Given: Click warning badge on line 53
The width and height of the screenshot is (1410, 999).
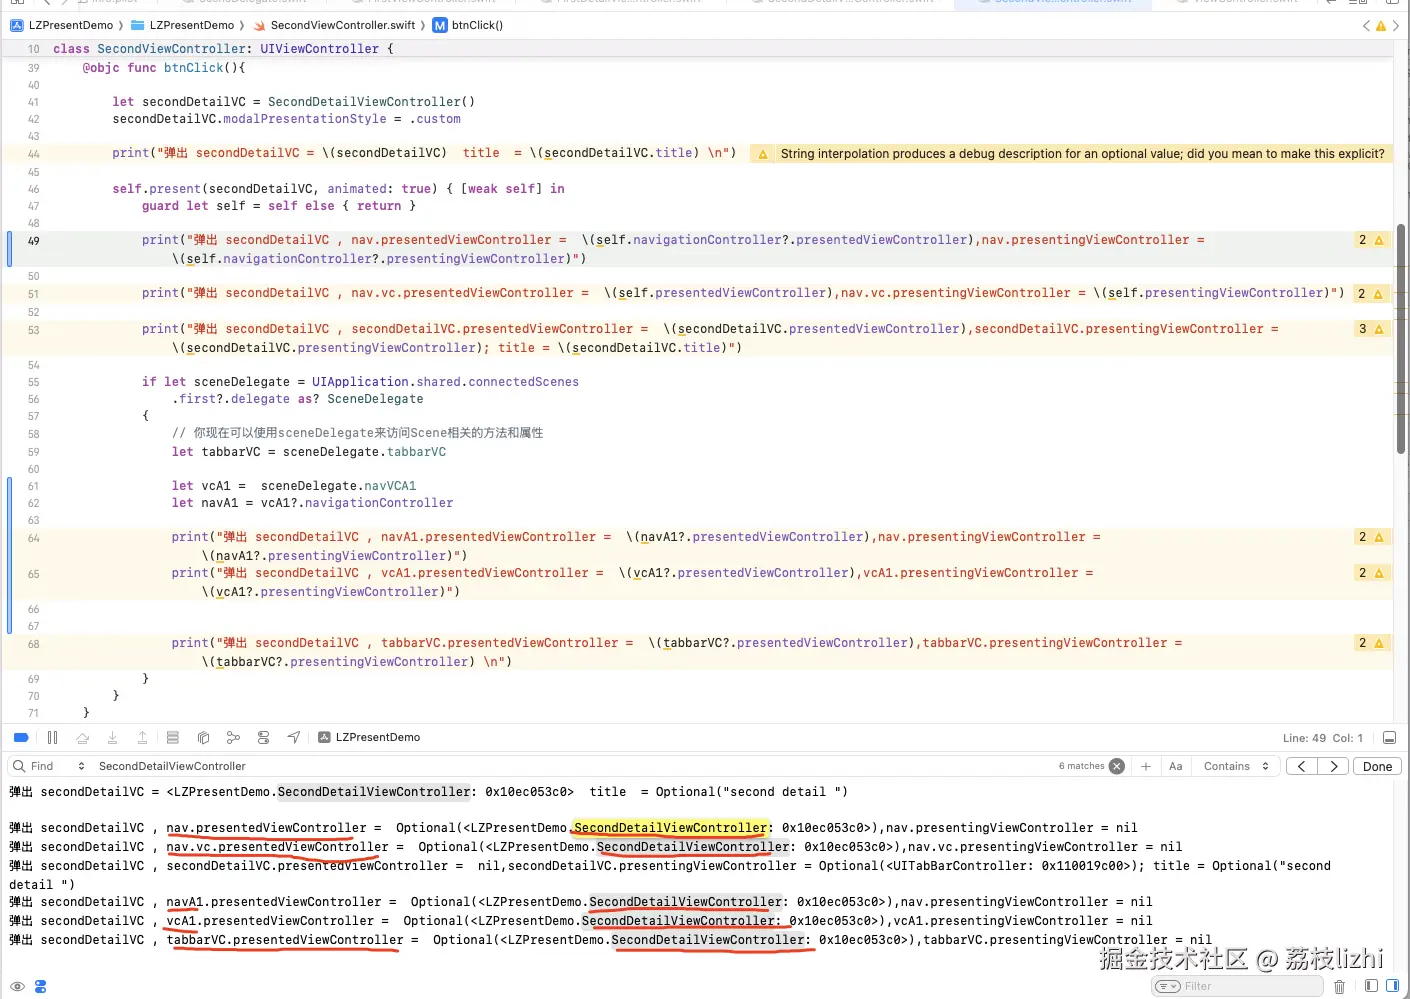Looking at the screenshot, I should pos(1370,329).
